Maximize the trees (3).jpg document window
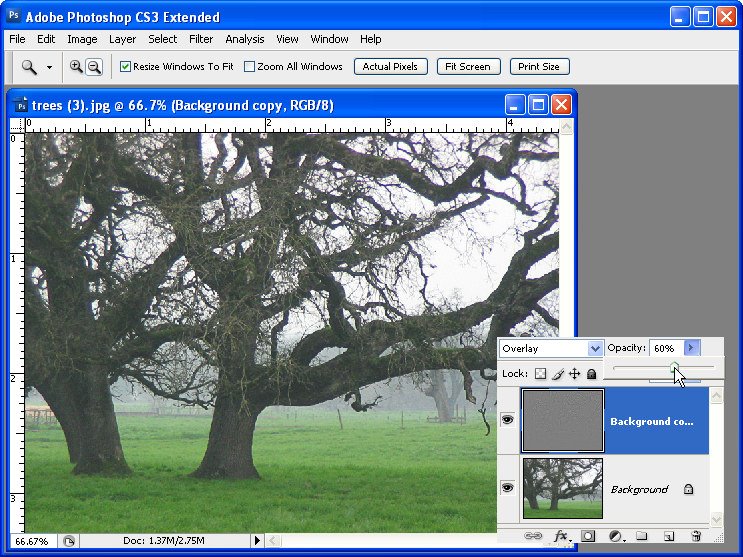This screenshot has width=743, height=557. coord(538,105)
